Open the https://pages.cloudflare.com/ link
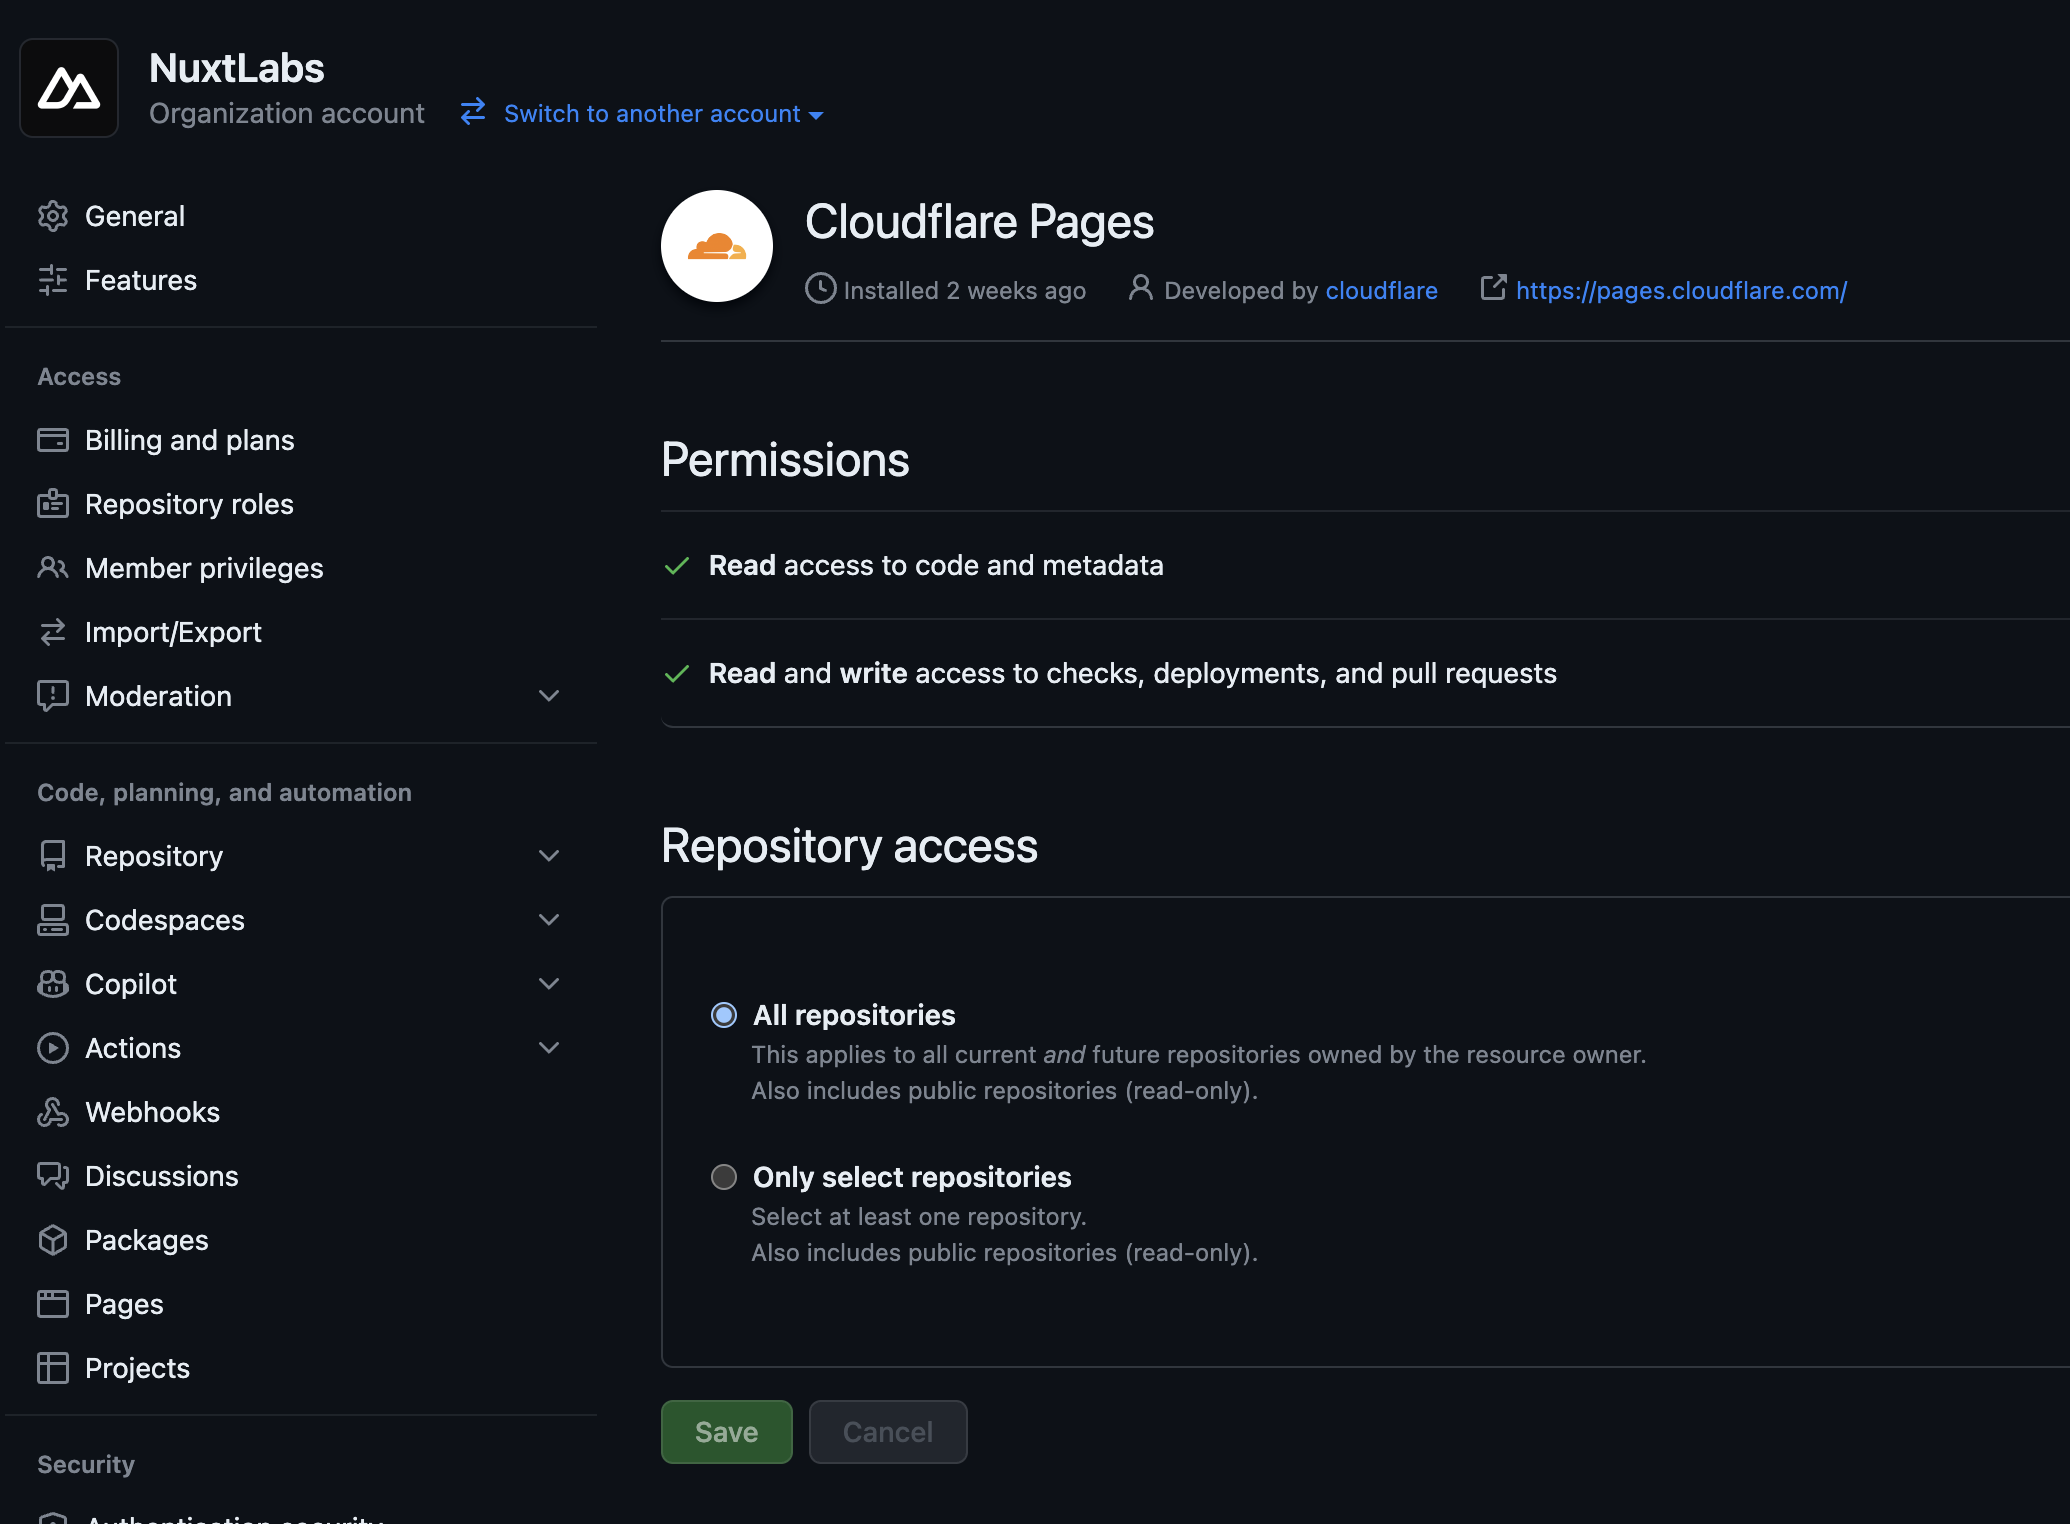This screenshot has width=2070, height=1524. tap(1680, 290)
